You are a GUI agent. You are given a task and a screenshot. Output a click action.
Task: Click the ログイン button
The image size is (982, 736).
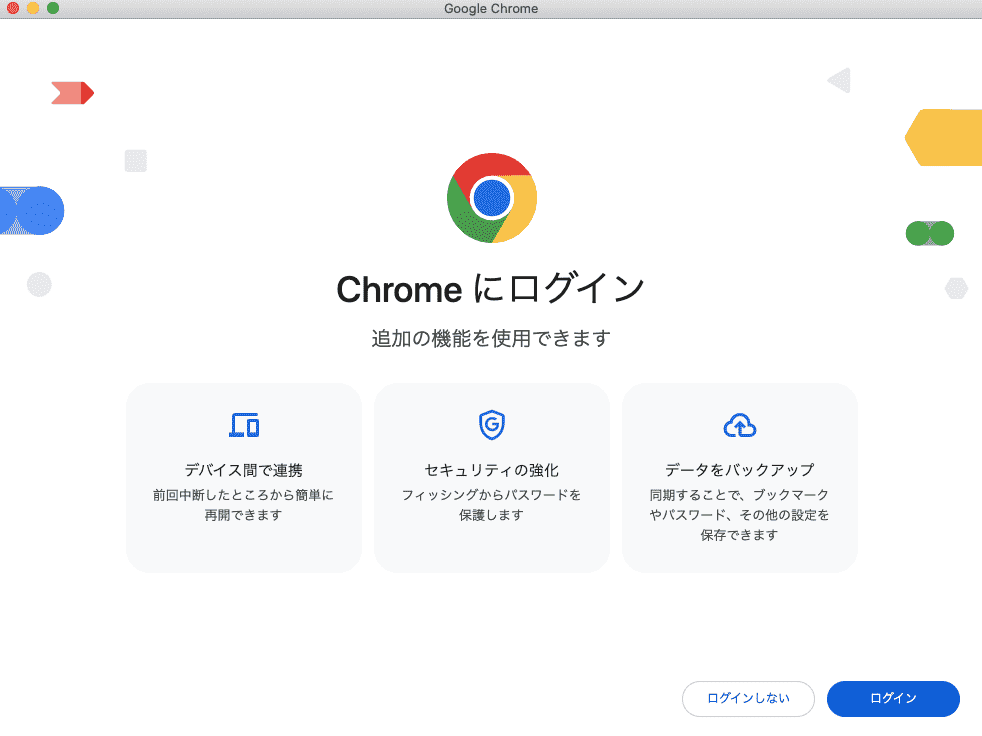point(893,699)
